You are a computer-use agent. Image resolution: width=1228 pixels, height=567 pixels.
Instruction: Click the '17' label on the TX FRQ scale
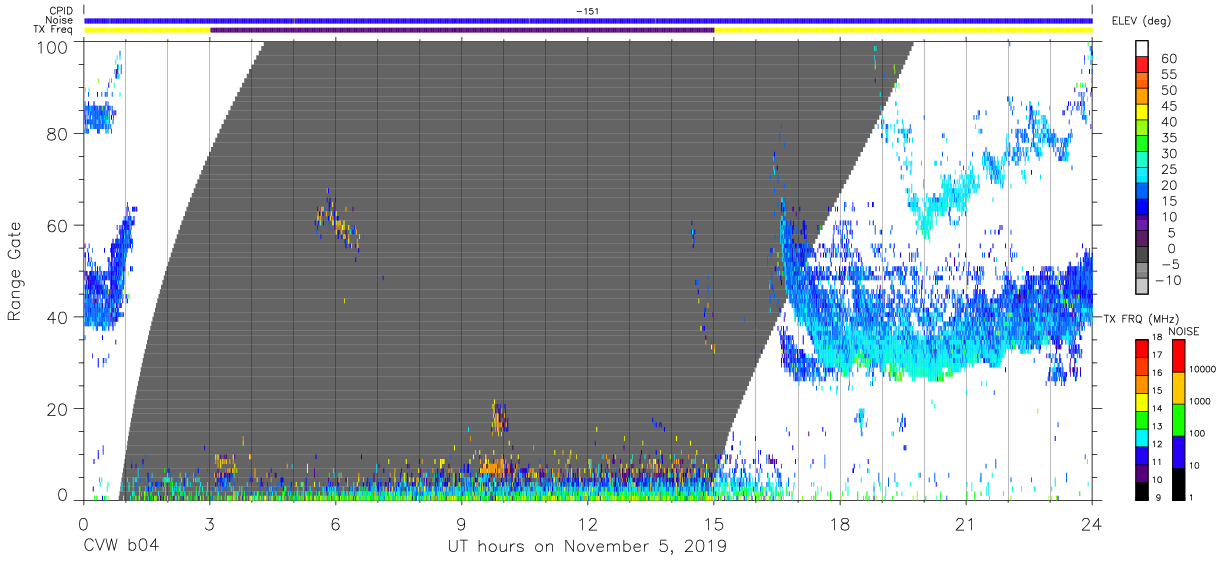click(x=1157, y=355)
